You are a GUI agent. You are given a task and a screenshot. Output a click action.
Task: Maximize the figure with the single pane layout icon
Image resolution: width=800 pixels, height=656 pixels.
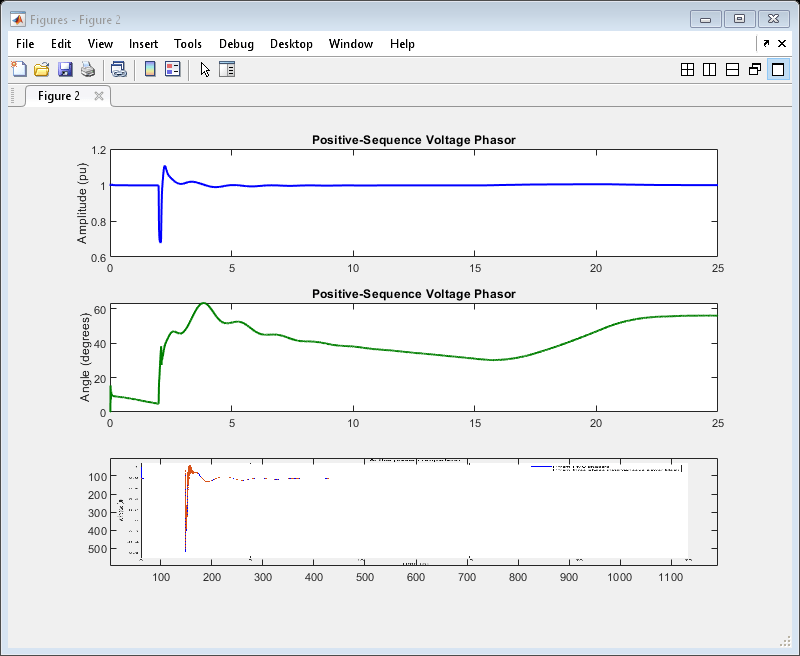(x=778, y=69)
